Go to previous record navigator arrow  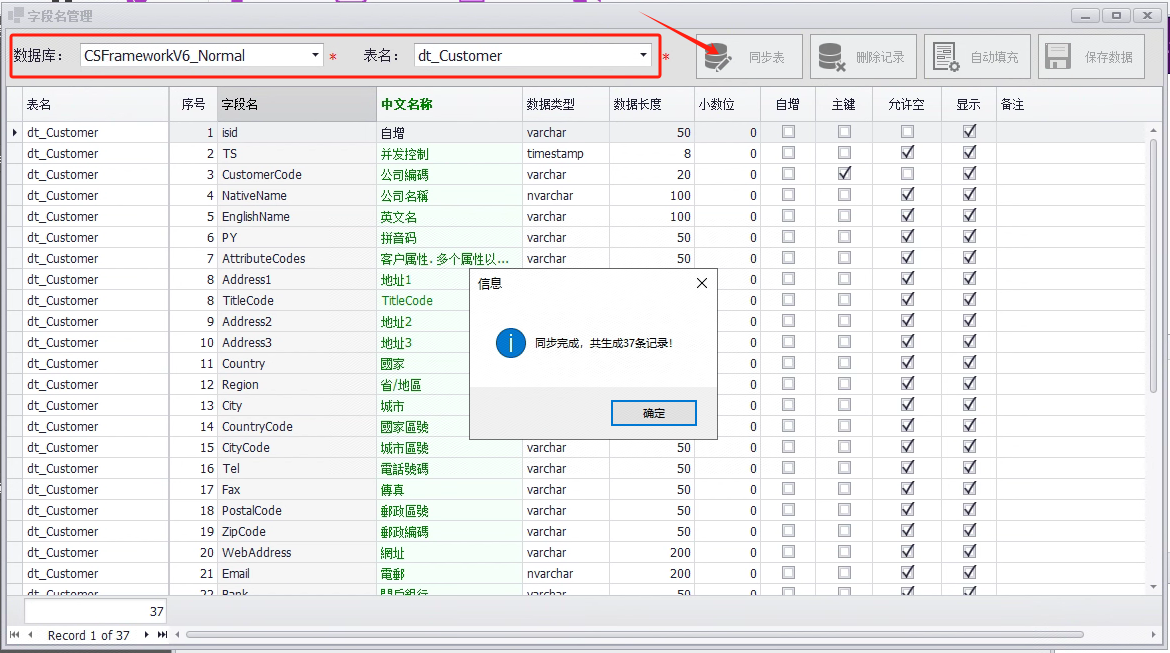31,634
